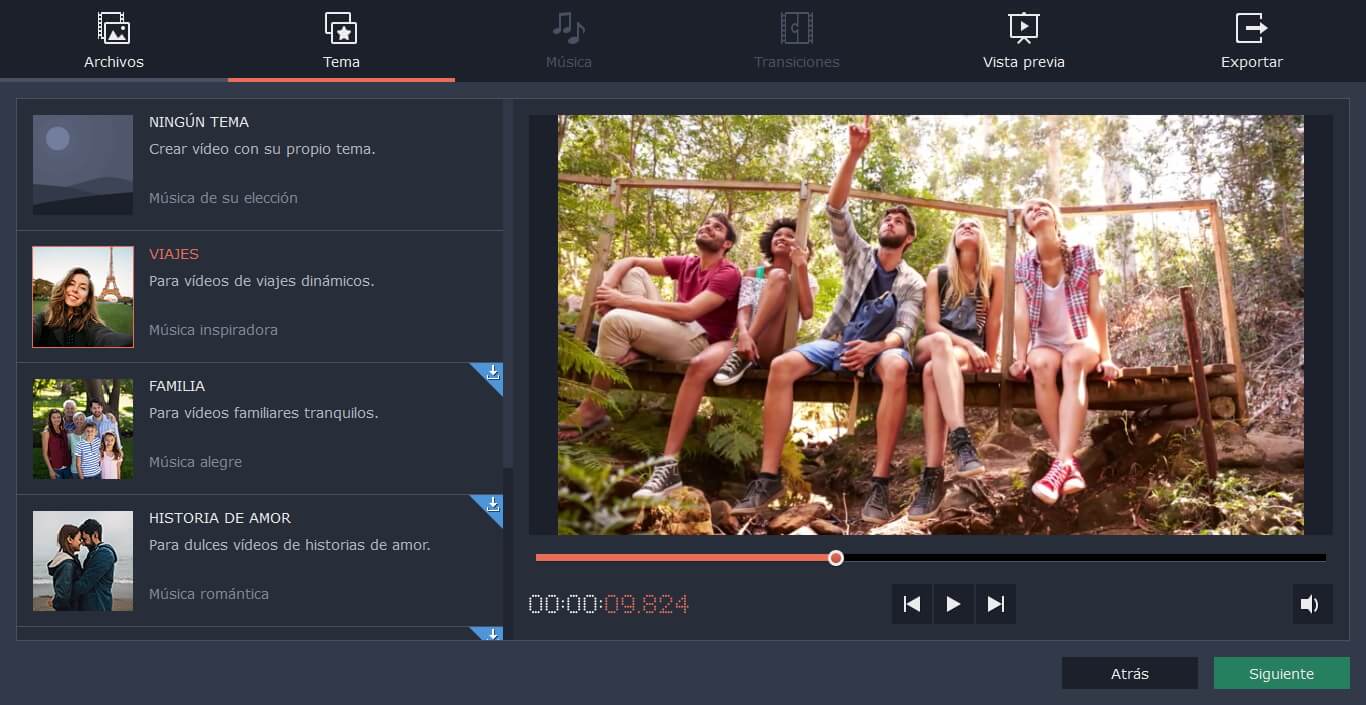This screenshot has width=1366, height=705.
Task: Open the Archivos tab icon
Action: pos(114,27)
